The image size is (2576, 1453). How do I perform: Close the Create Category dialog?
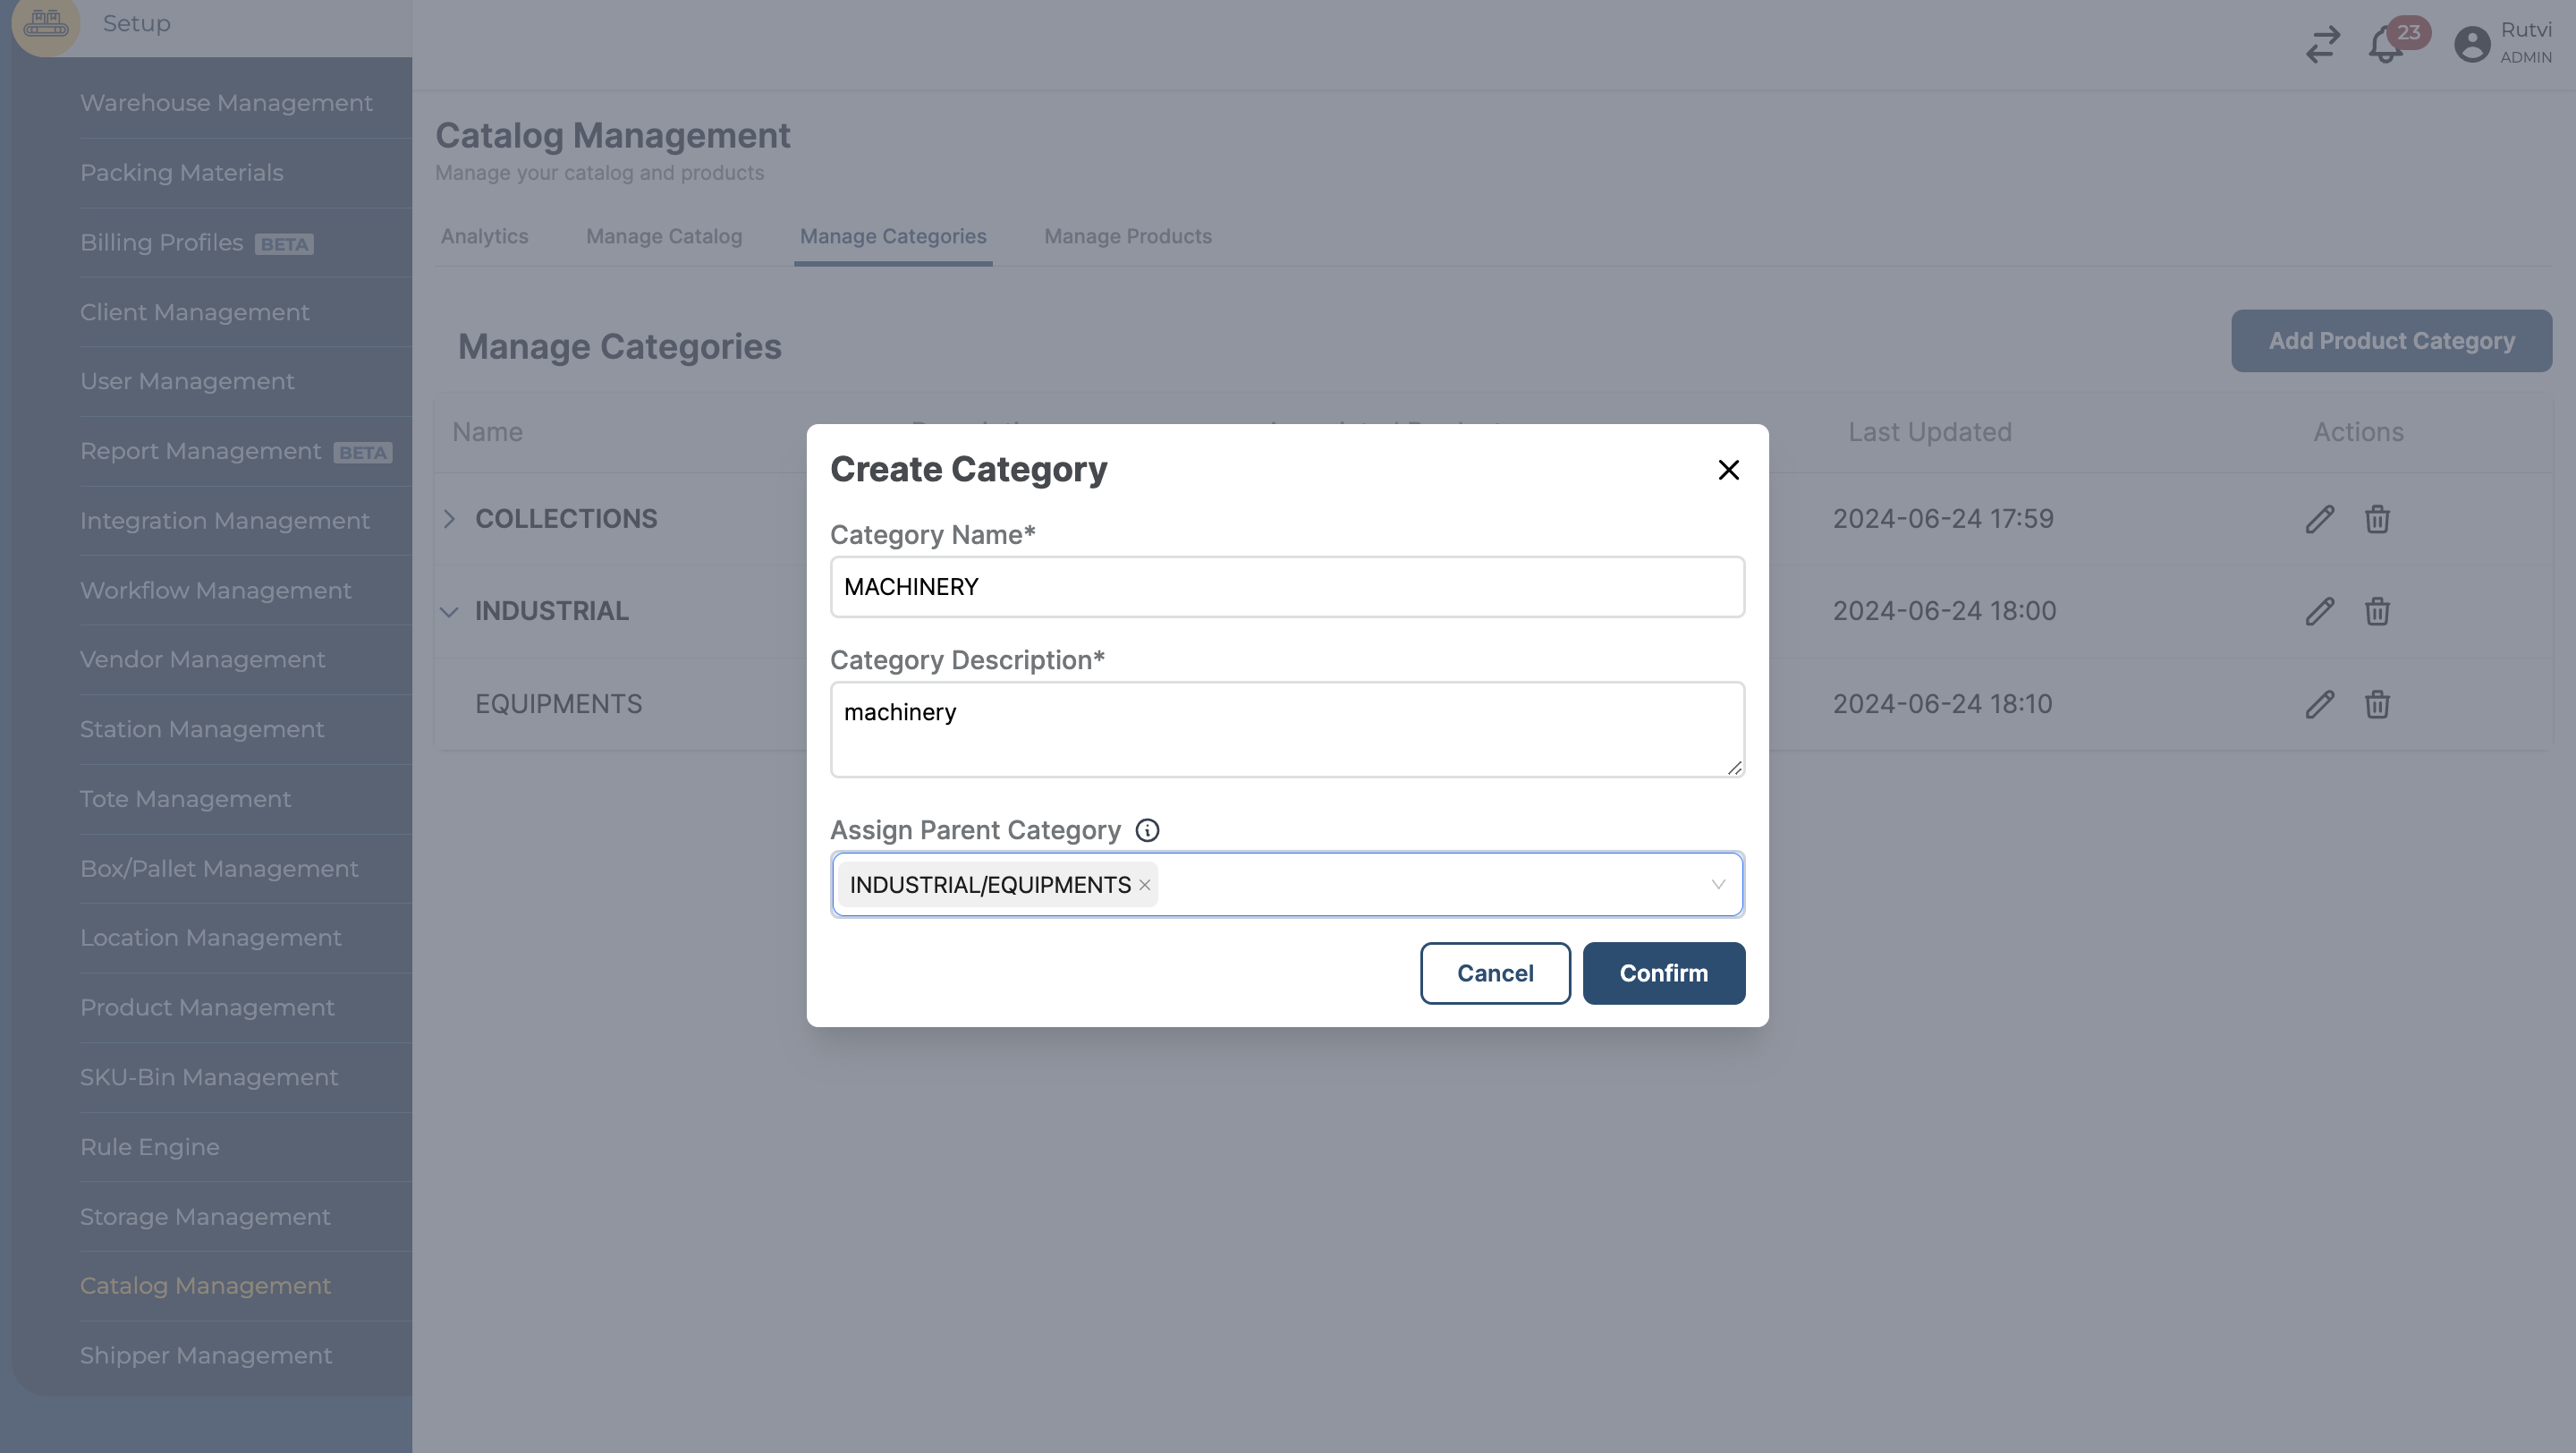tap(1728, 470)
